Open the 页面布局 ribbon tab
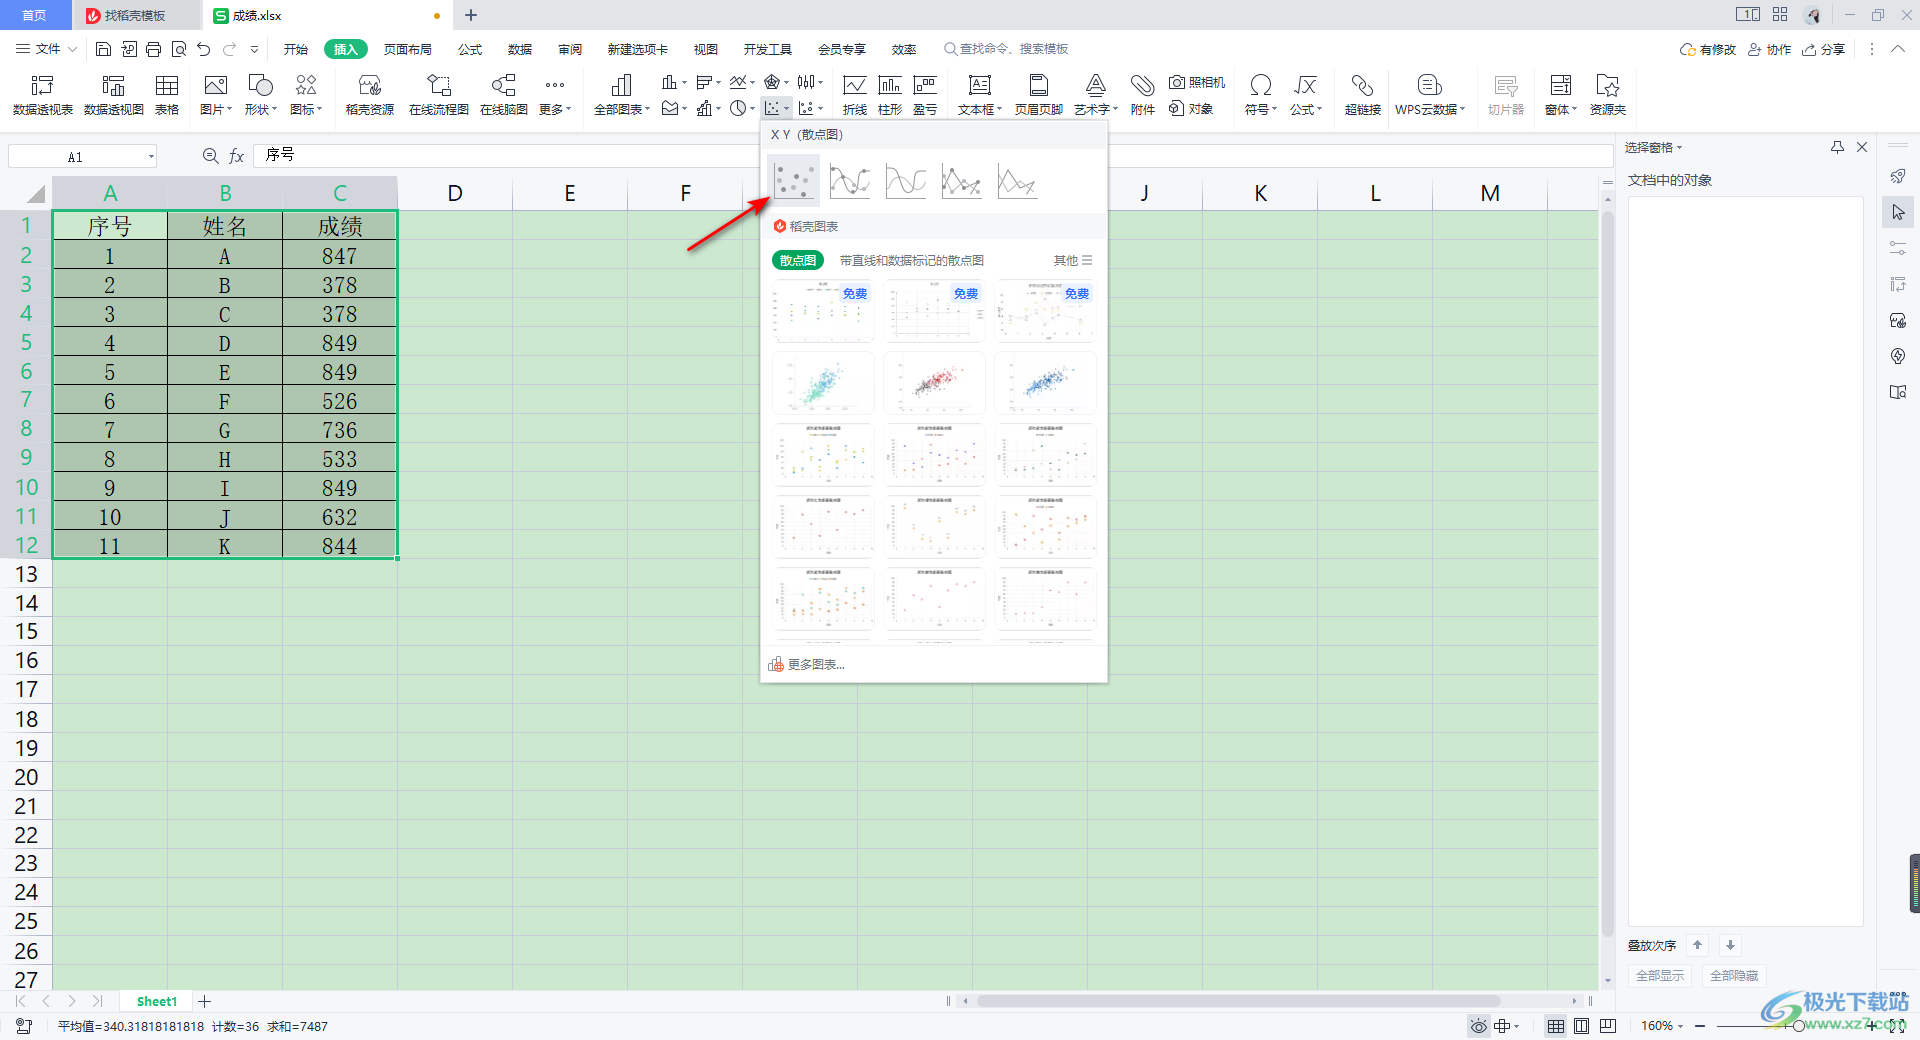 pos(408,49)
